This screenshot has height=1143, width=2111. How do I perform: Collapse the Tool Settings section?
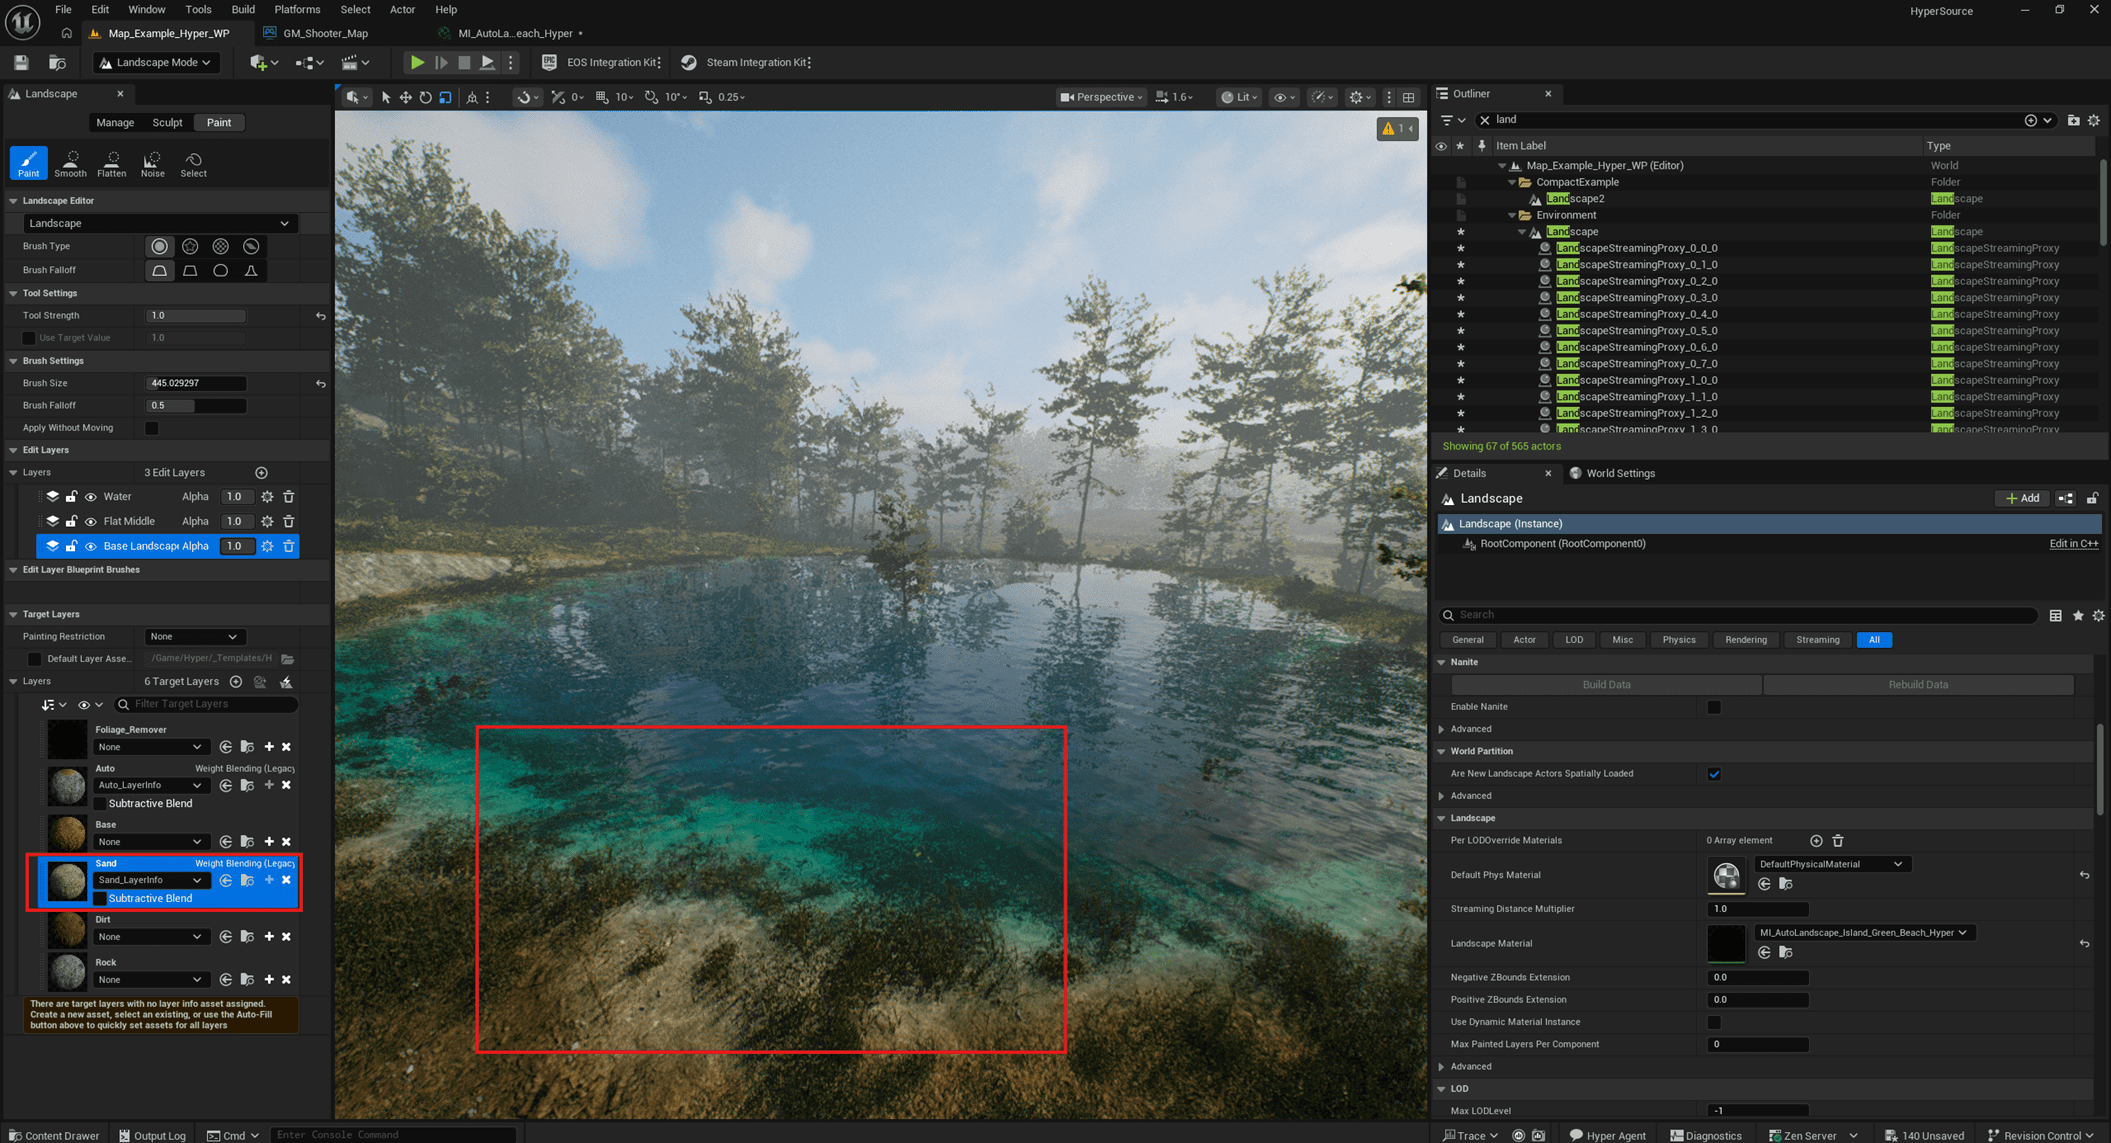(14, 293)
